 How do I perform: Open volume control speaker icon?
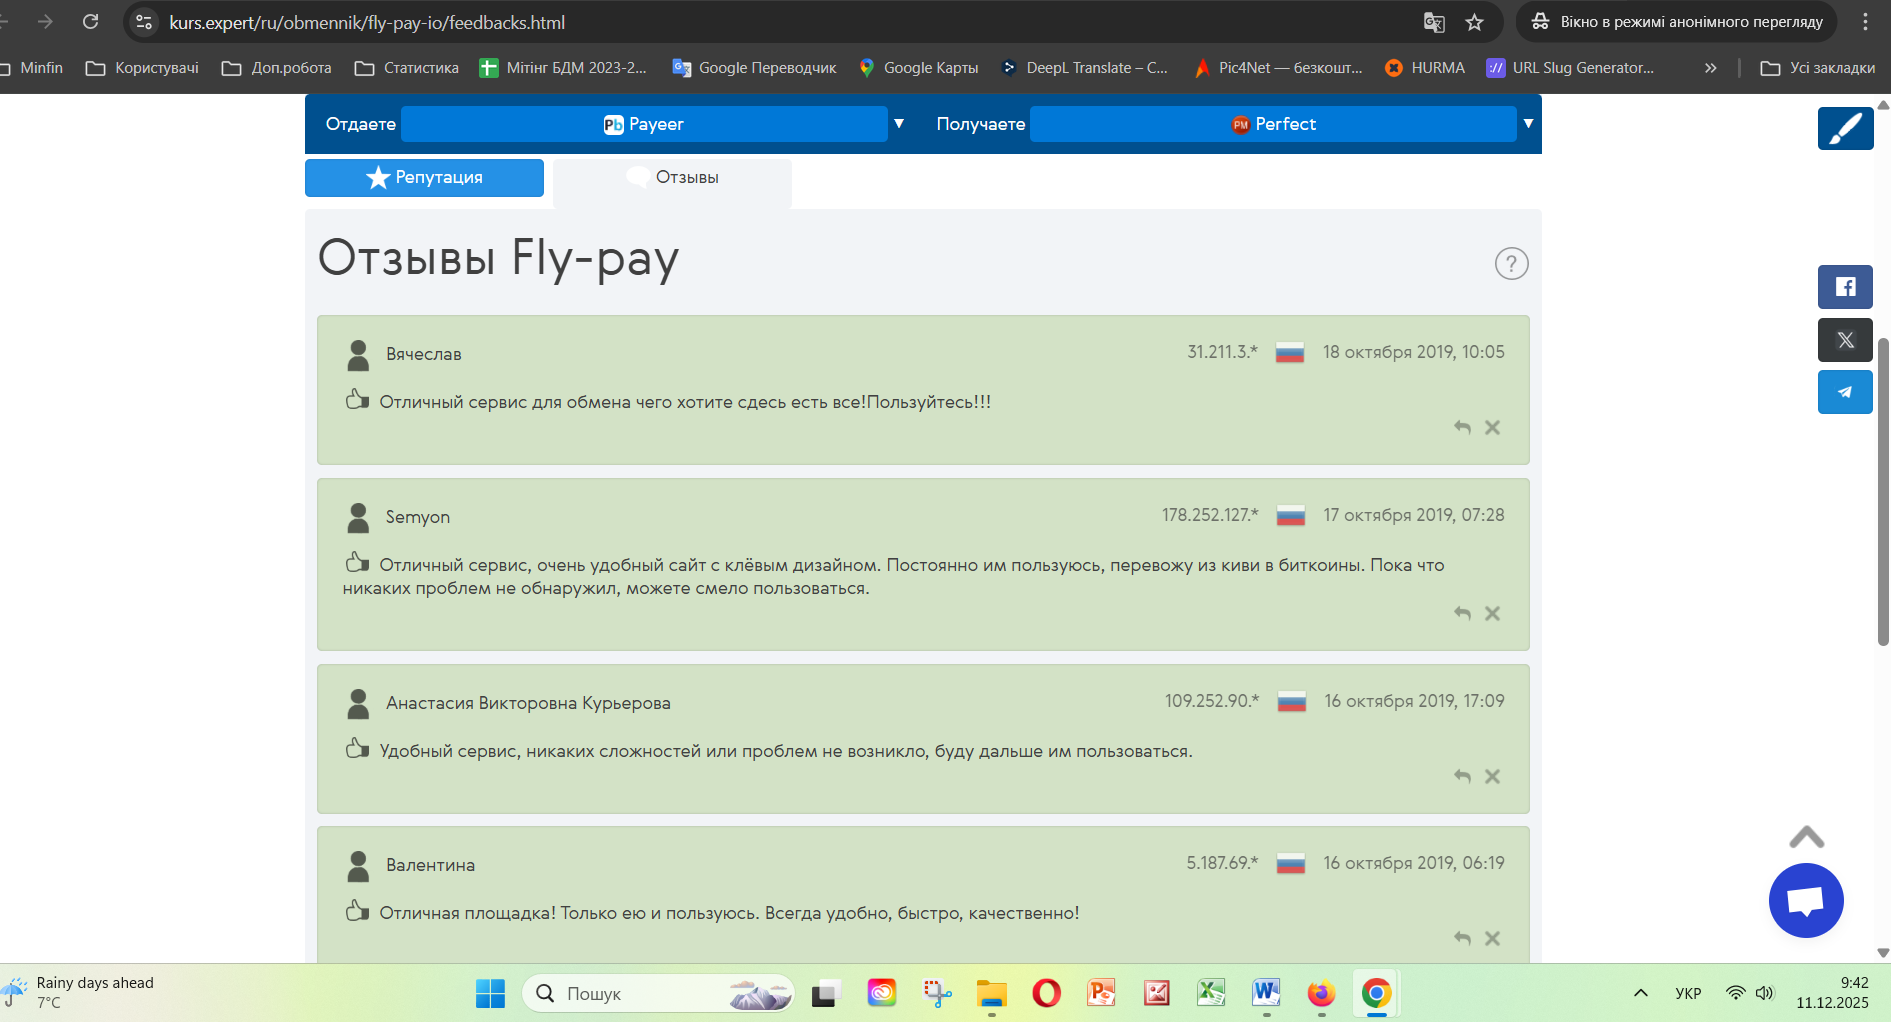point(1764,993)
